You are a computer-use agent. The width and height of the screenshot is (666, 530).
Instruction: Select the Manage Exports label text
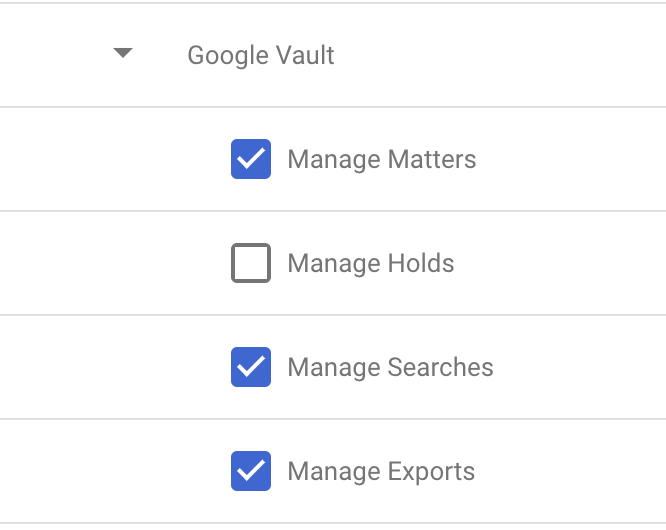point(381,471)
